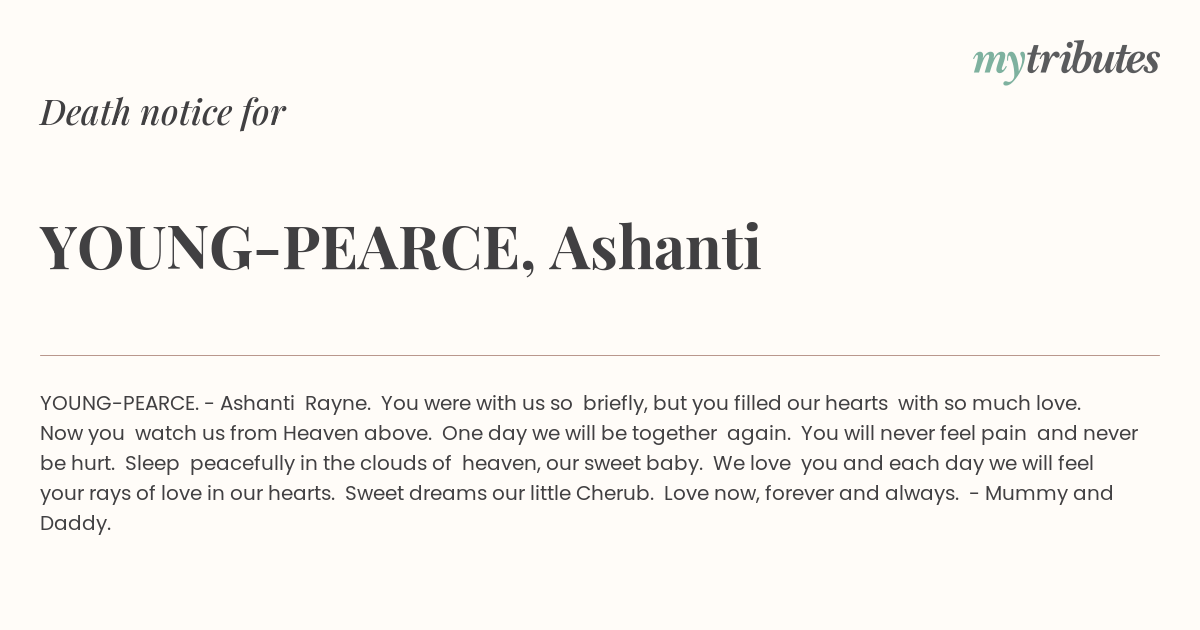Click the word "Daddy." on the last line

(75, 523)
